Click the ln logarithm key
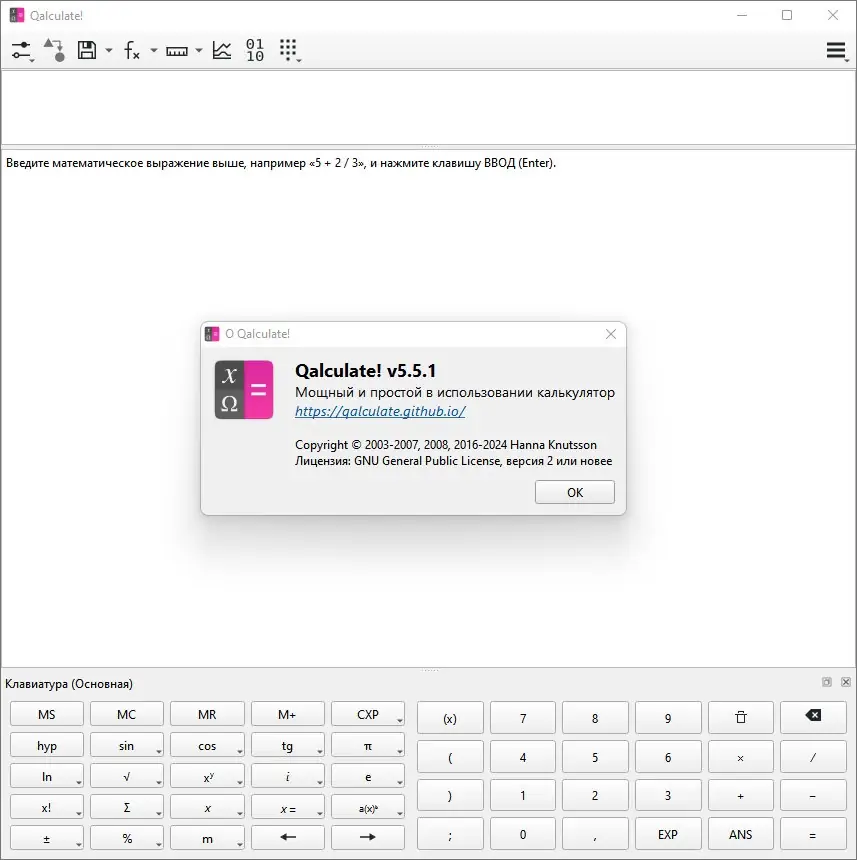857x860 pixels. coord(47,776)
